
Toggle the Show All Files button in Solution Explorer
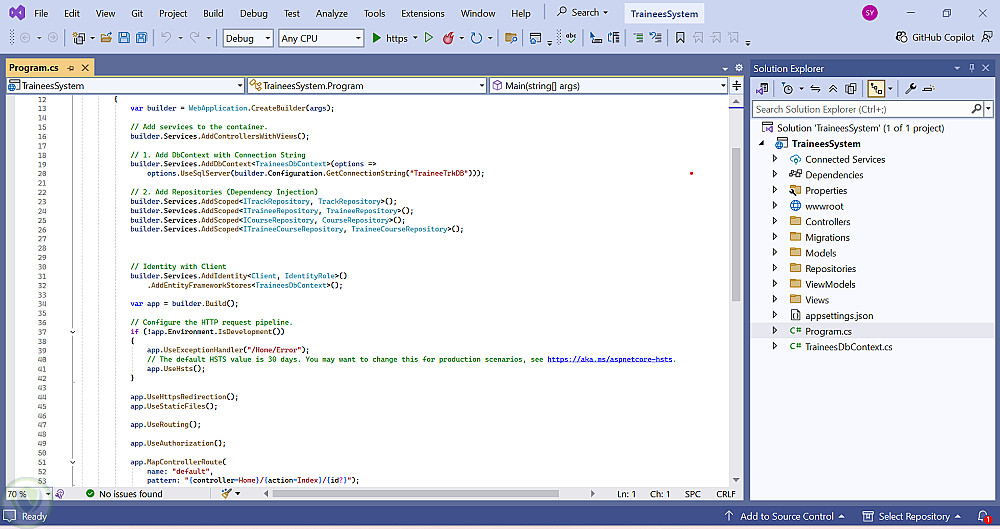click(x=851, y=88)
